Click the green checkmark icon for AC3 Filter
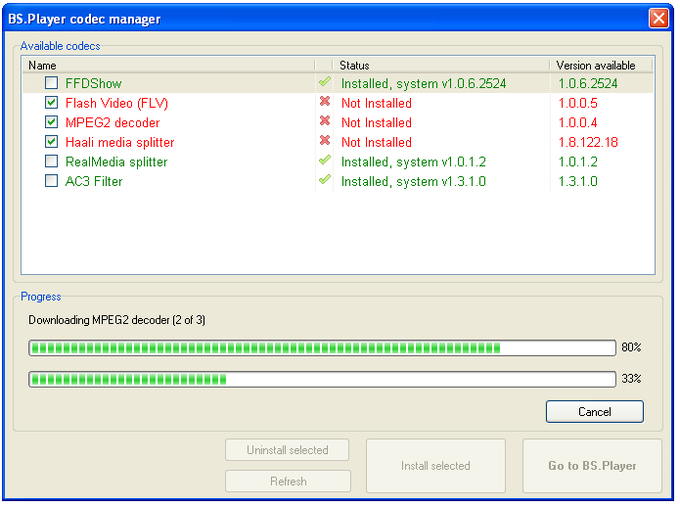Image resolution: width=680 pixels, height=507 pixels. 324,181
